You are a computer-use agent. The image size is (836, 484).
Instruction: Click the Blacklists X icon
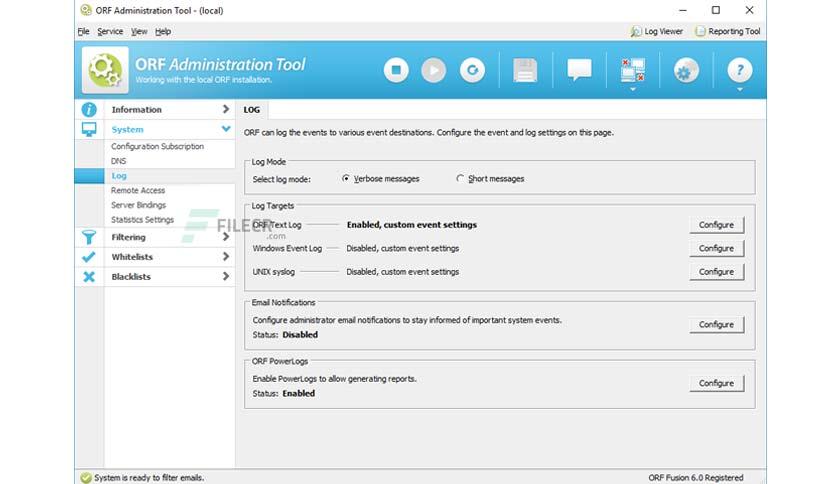[89, 277]
